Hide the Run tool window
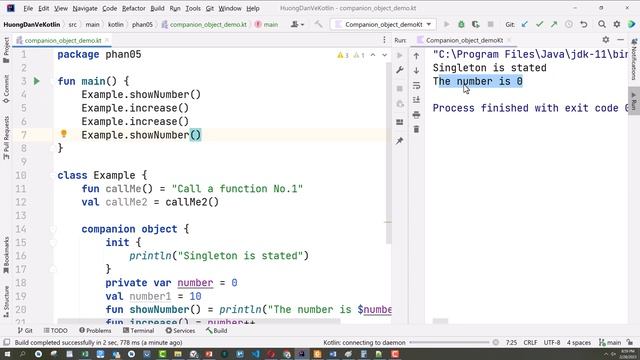The height and width of the screenshot is (360, 640). coord(620,40)
